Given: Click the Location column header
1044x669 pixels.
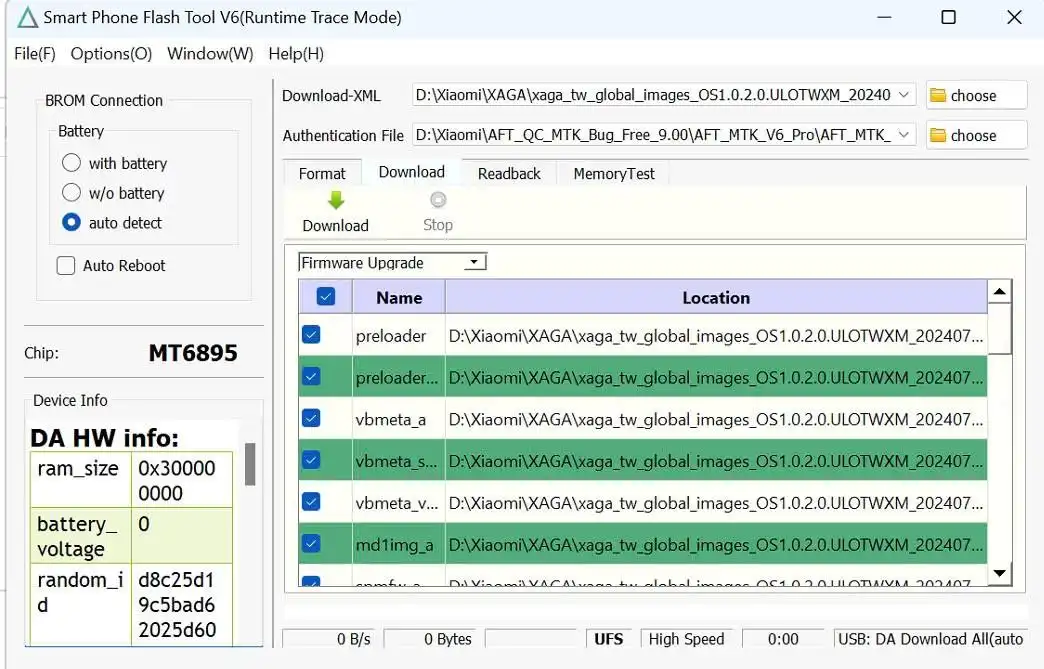Looking at the screenshot, I should [x=716, y=298].
